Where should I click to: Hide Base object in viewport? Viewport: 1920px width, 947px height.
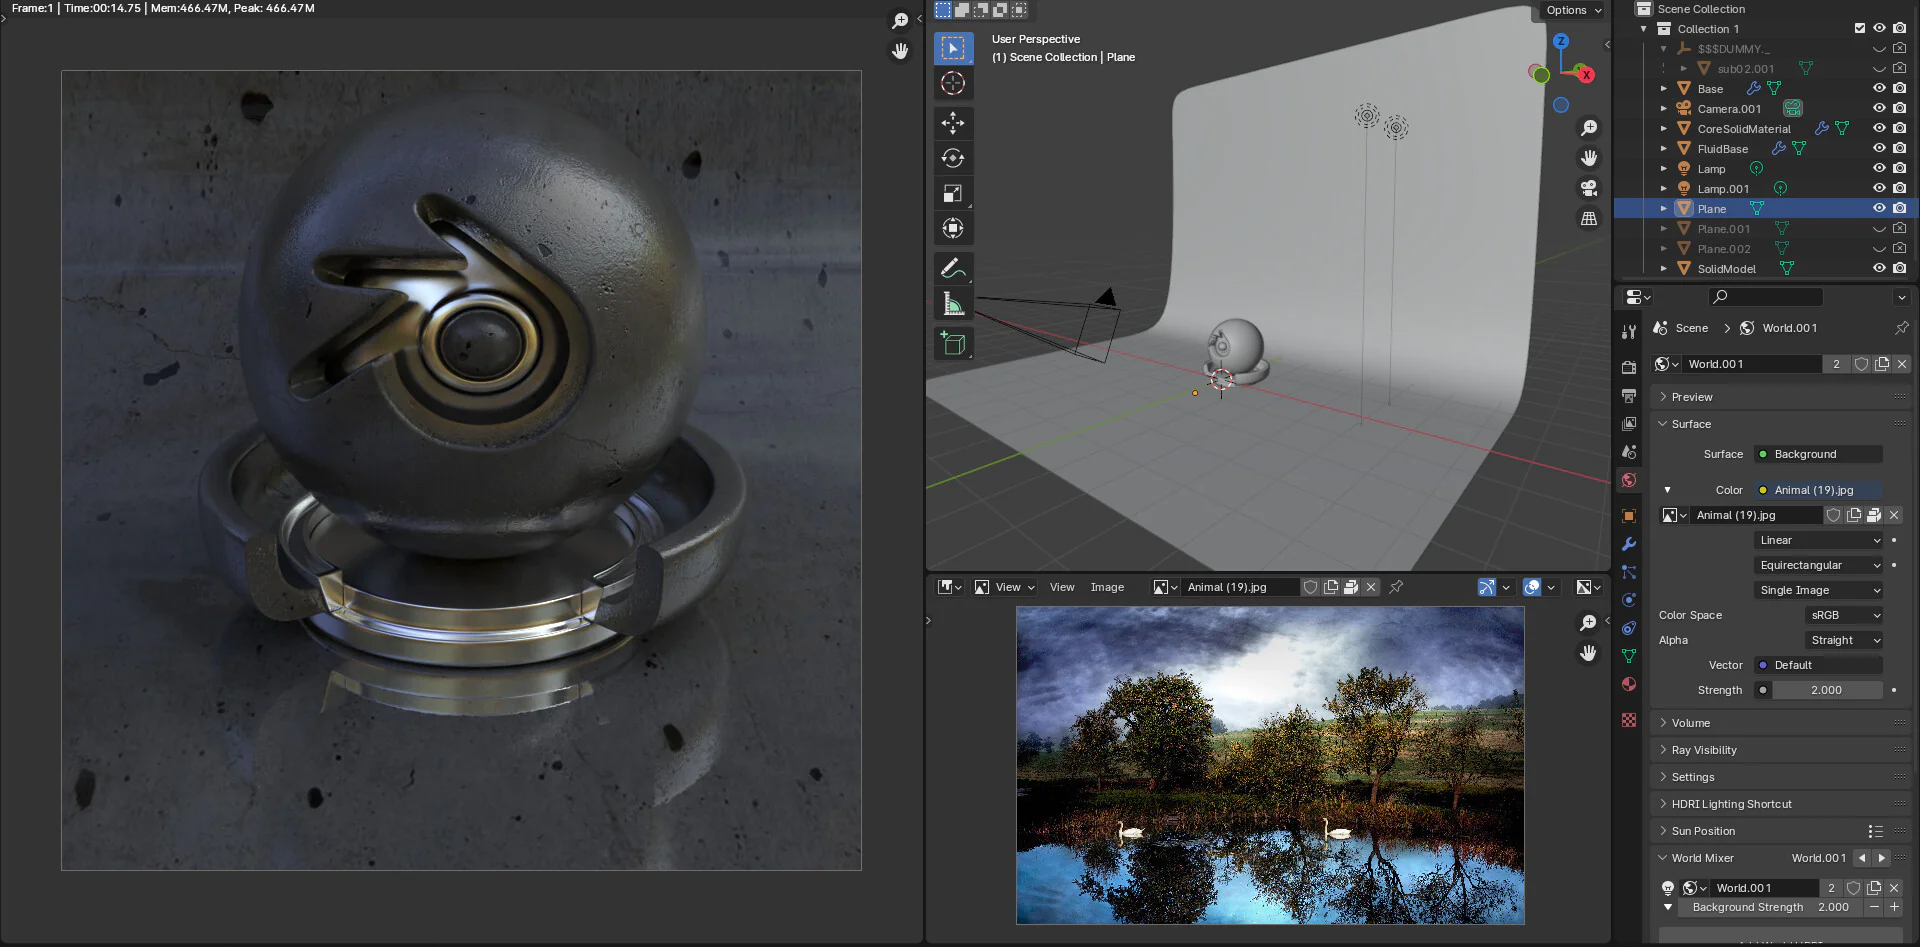tap(1879, 88)
